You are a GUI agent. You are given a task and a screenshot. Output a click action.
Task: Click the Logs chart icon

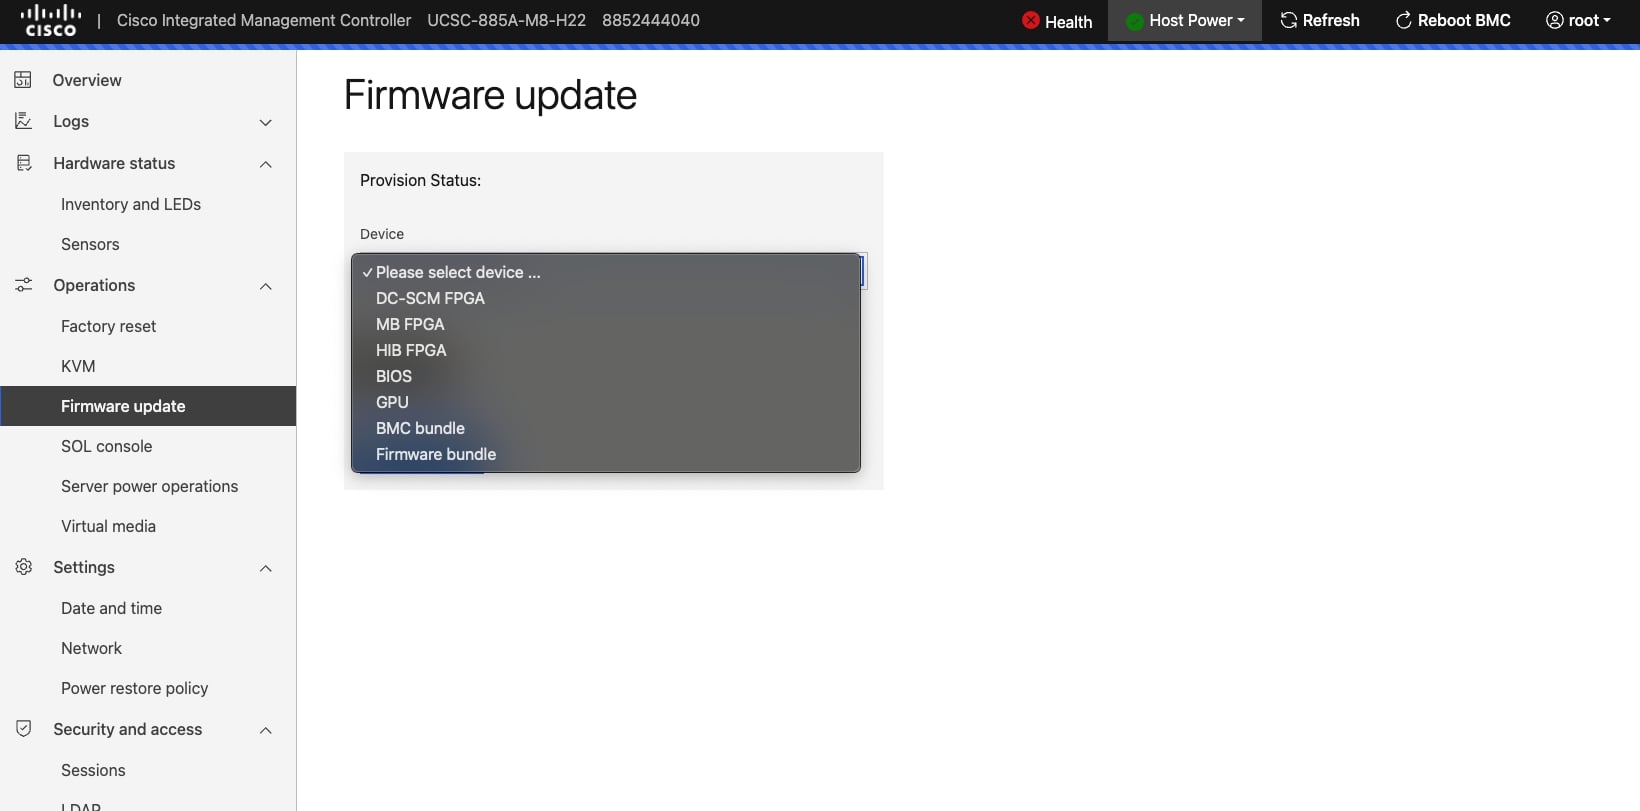23,121
